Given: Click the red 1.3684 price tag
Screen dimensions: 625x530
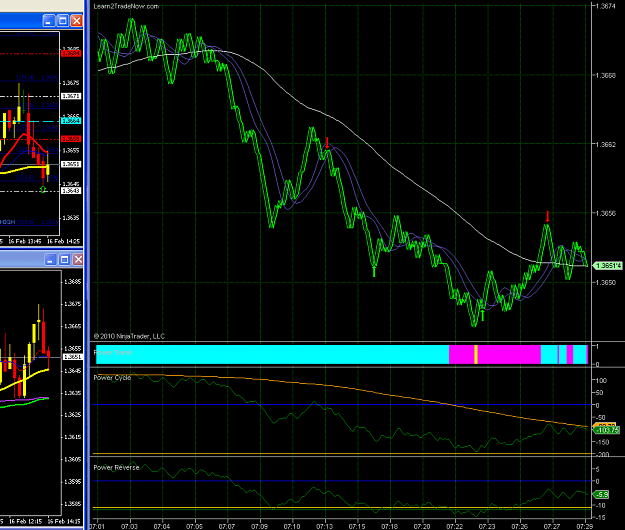Looking at the screenshot, I should click(x=71, y=53).
